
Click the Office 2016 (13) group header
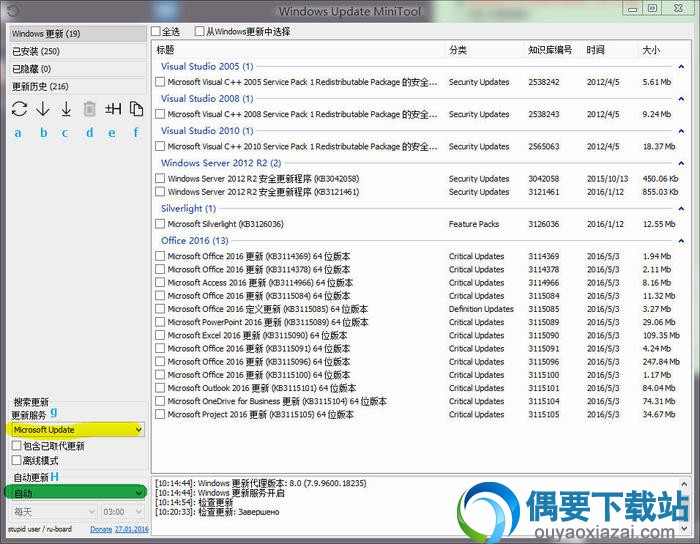pyautogui.click(x=195, y=241)
